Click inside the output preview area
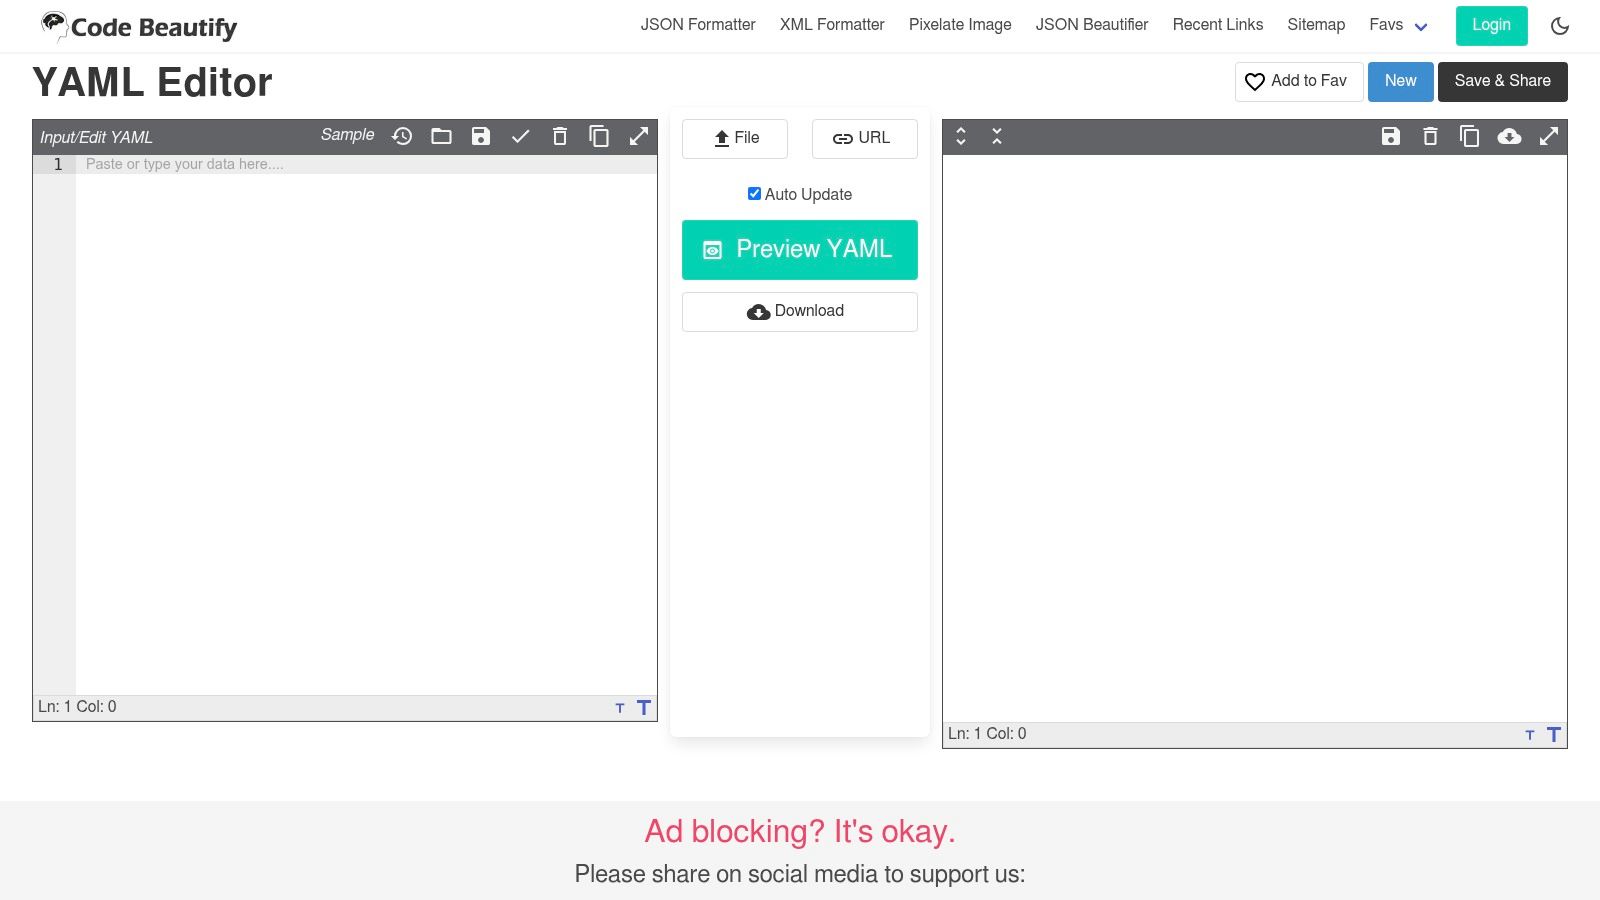The width and height of the screenshot is (1600, 900). pos(1255,438)
